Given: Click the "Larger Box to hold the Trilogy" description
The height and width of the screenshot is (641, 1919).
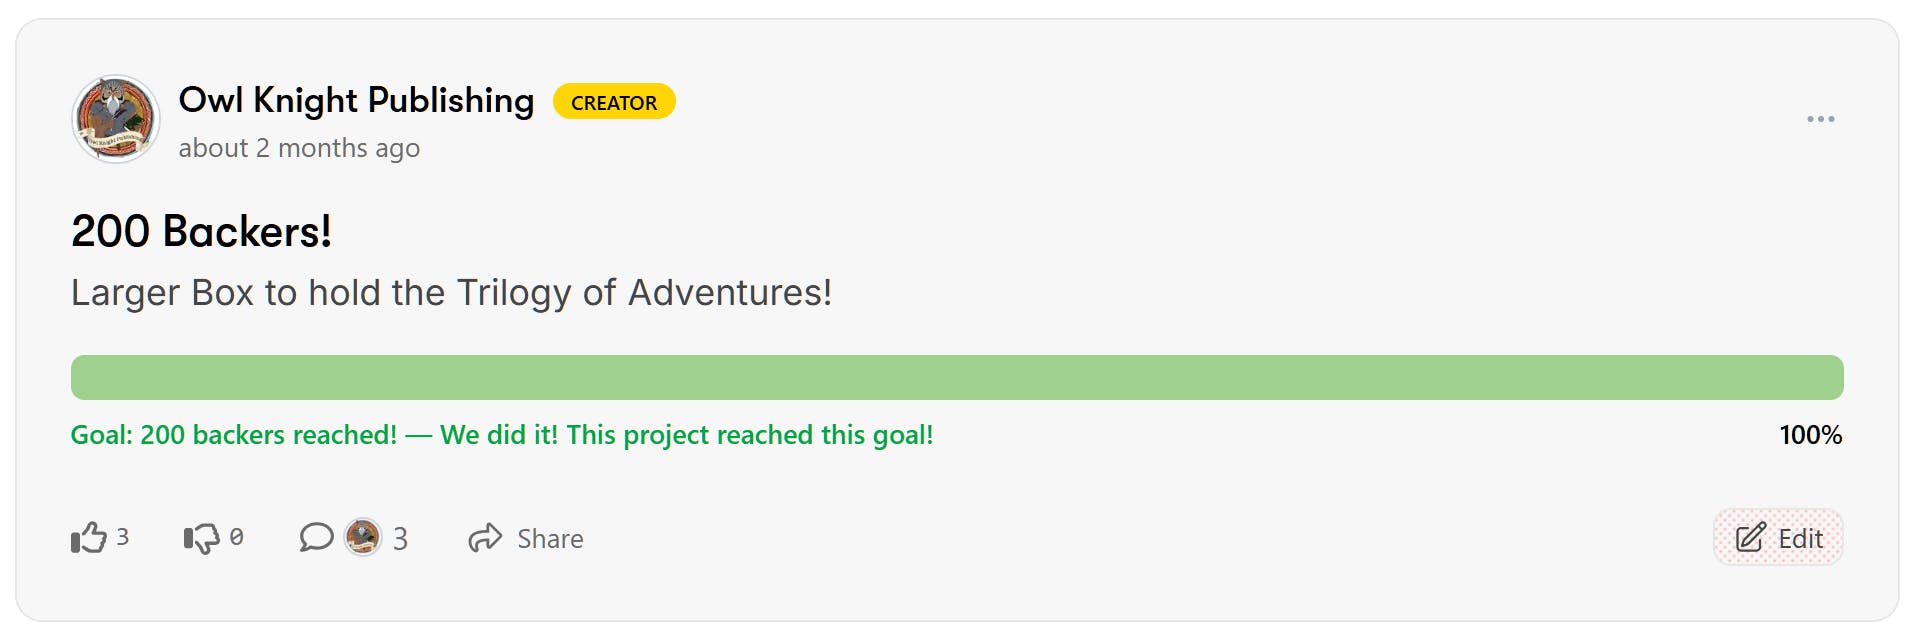Looking at the screenshot, I should tap(451, 293).
